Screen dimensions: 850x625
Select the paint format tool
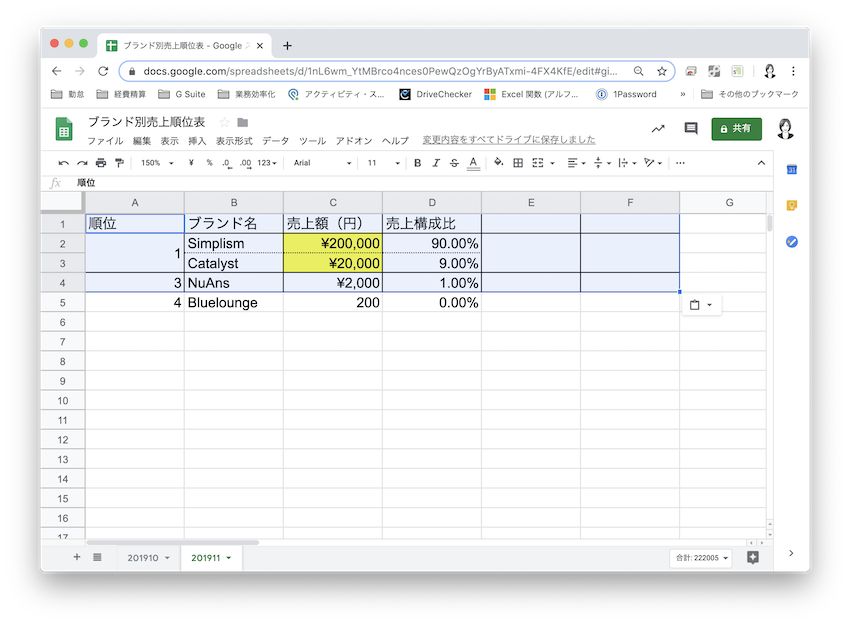120,163
